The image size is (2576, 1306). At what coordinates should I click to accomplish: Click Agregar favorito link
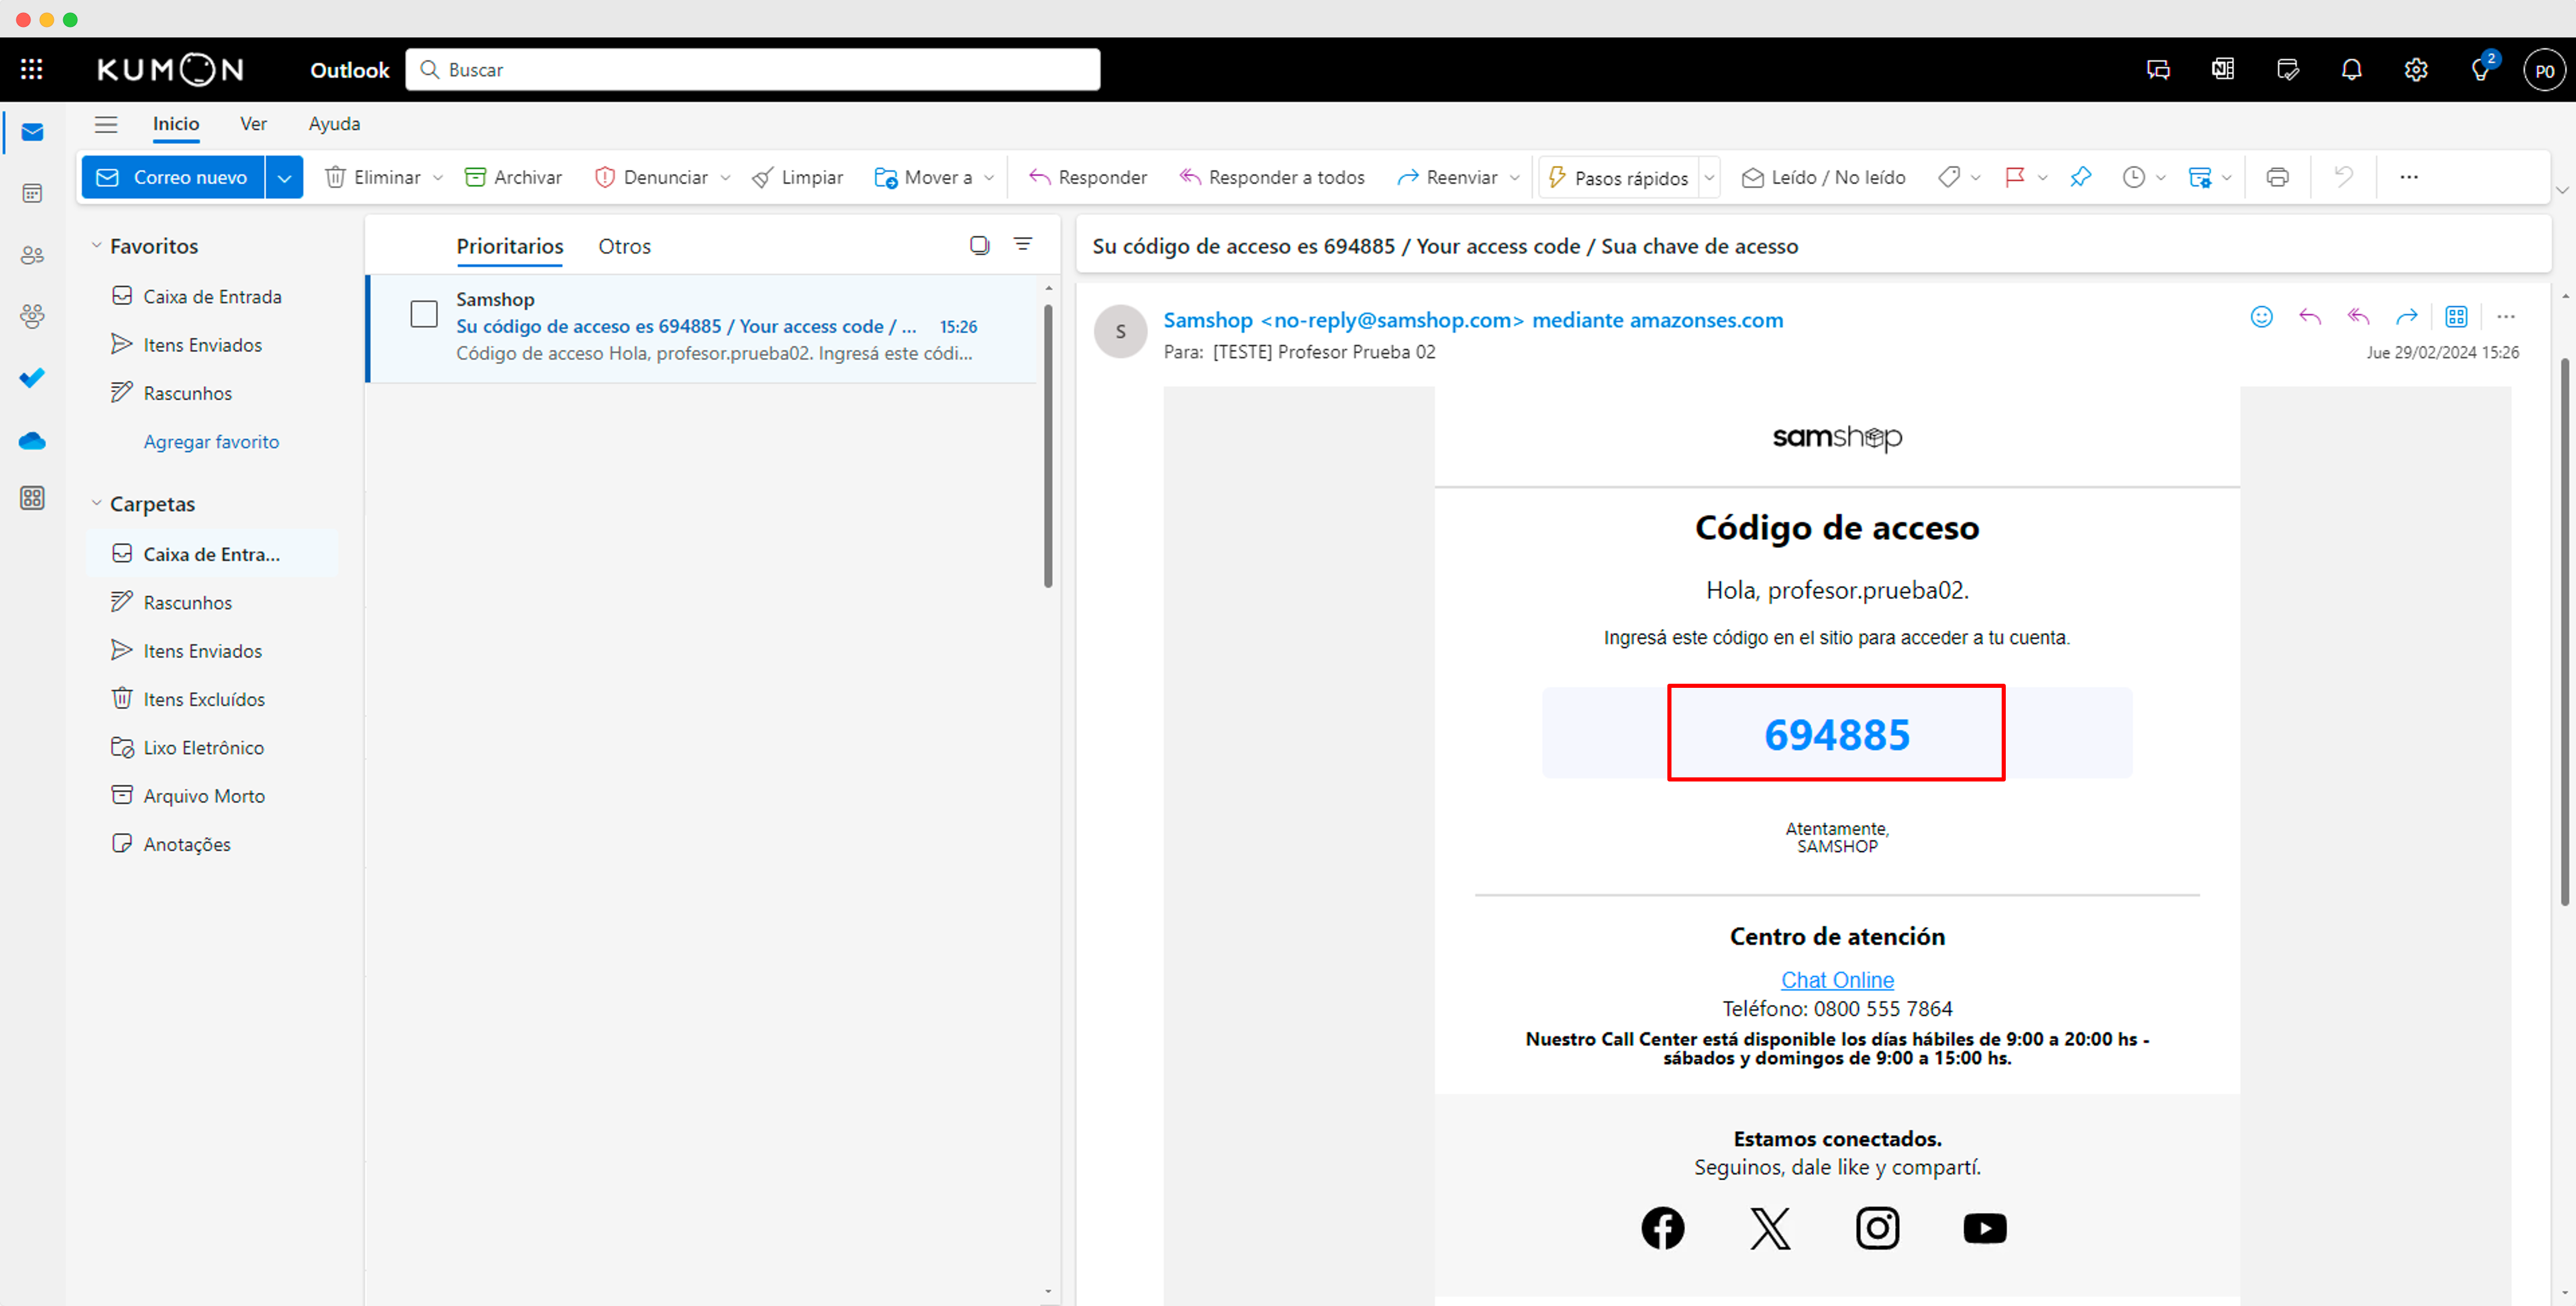[211, 441]
